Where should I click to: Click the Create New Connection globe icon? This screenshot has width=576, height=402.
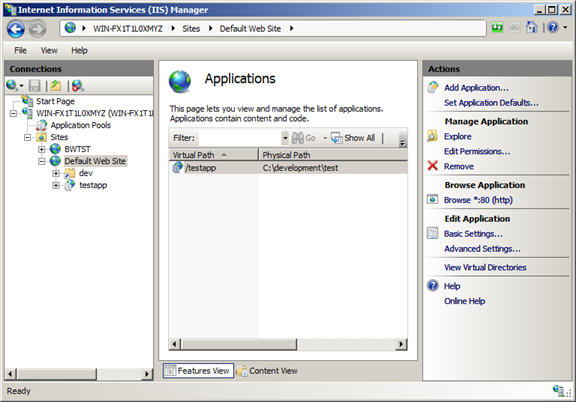coord(12,86)
